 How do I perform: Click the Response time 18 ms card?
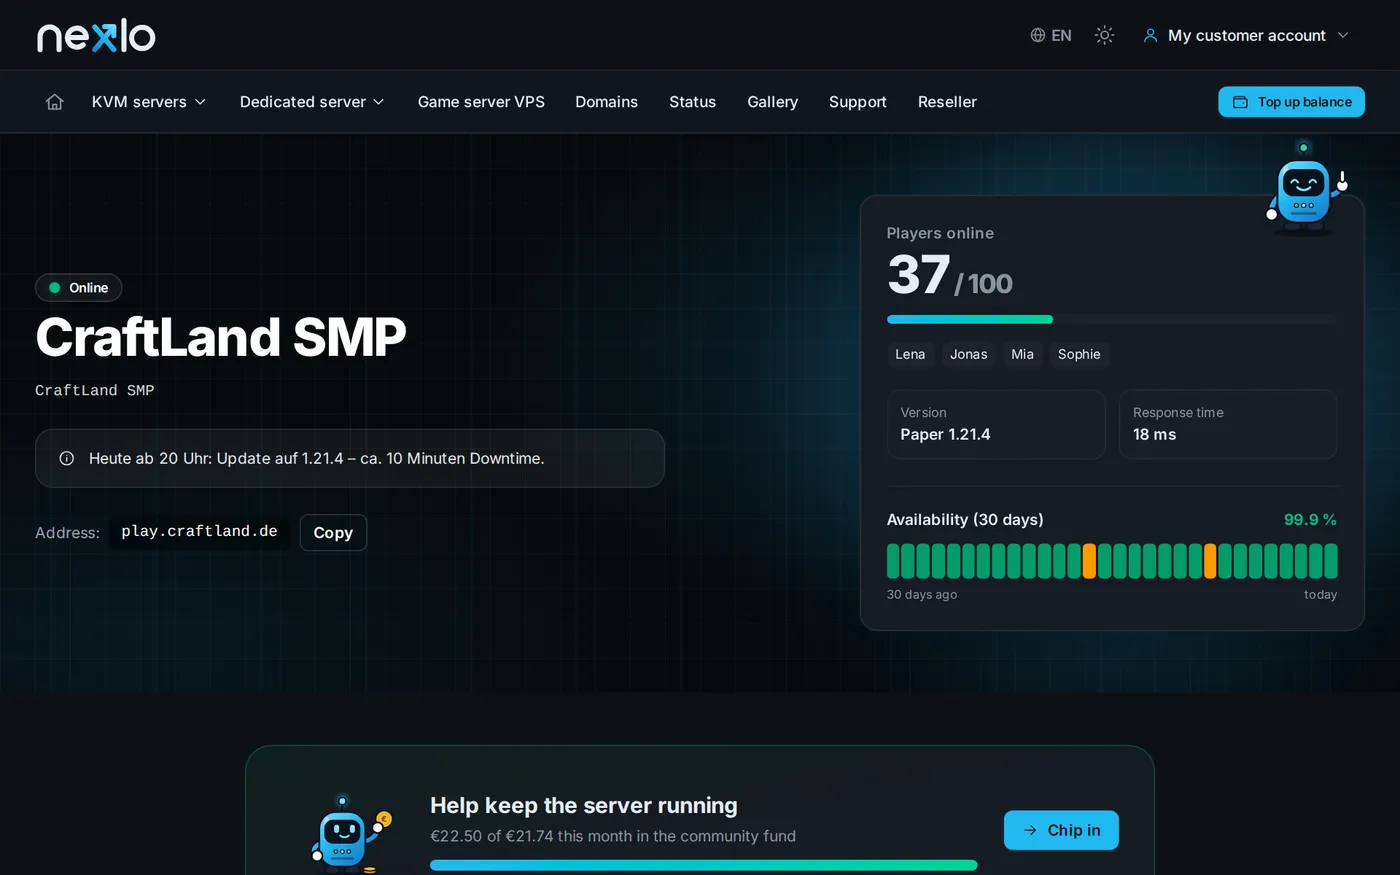tap(1228, 424)
